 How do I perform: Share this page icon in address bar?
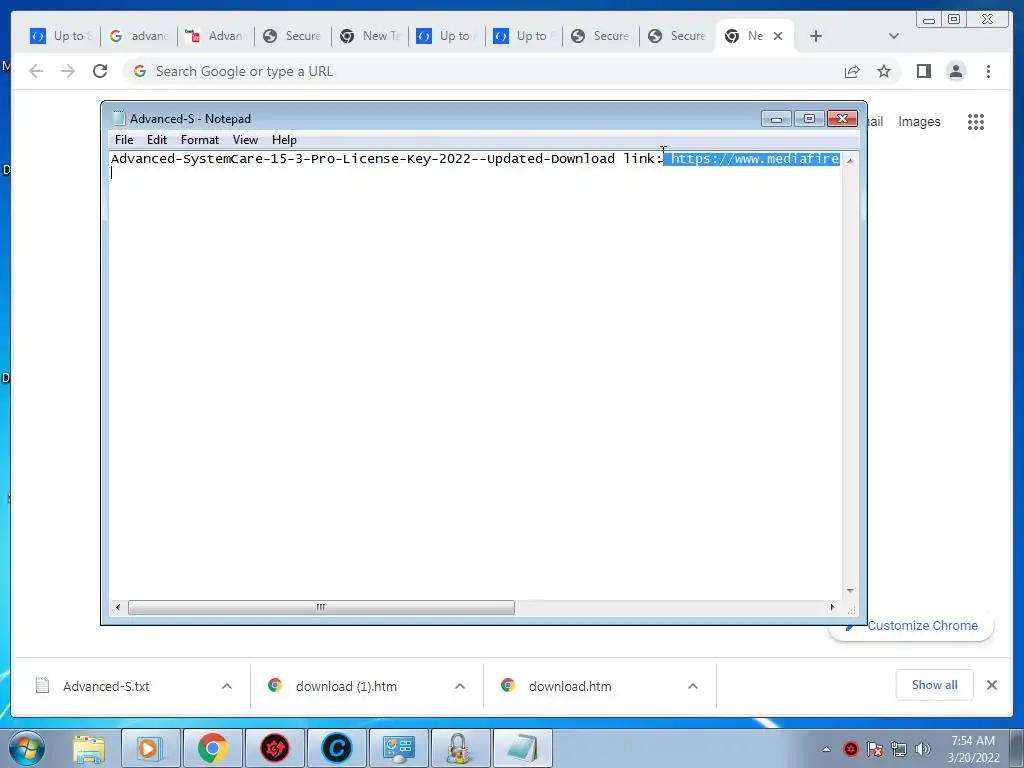point(852,71)
